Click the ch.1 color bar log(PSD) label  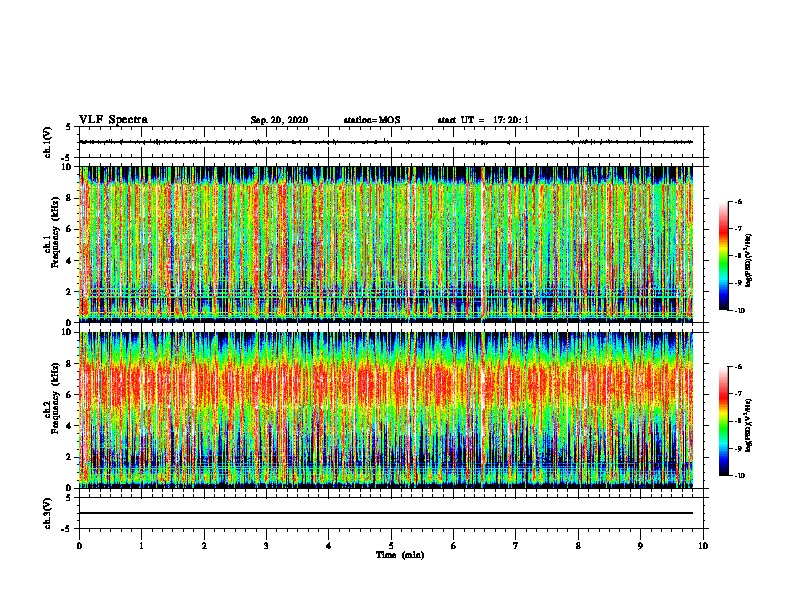(749, 261)
